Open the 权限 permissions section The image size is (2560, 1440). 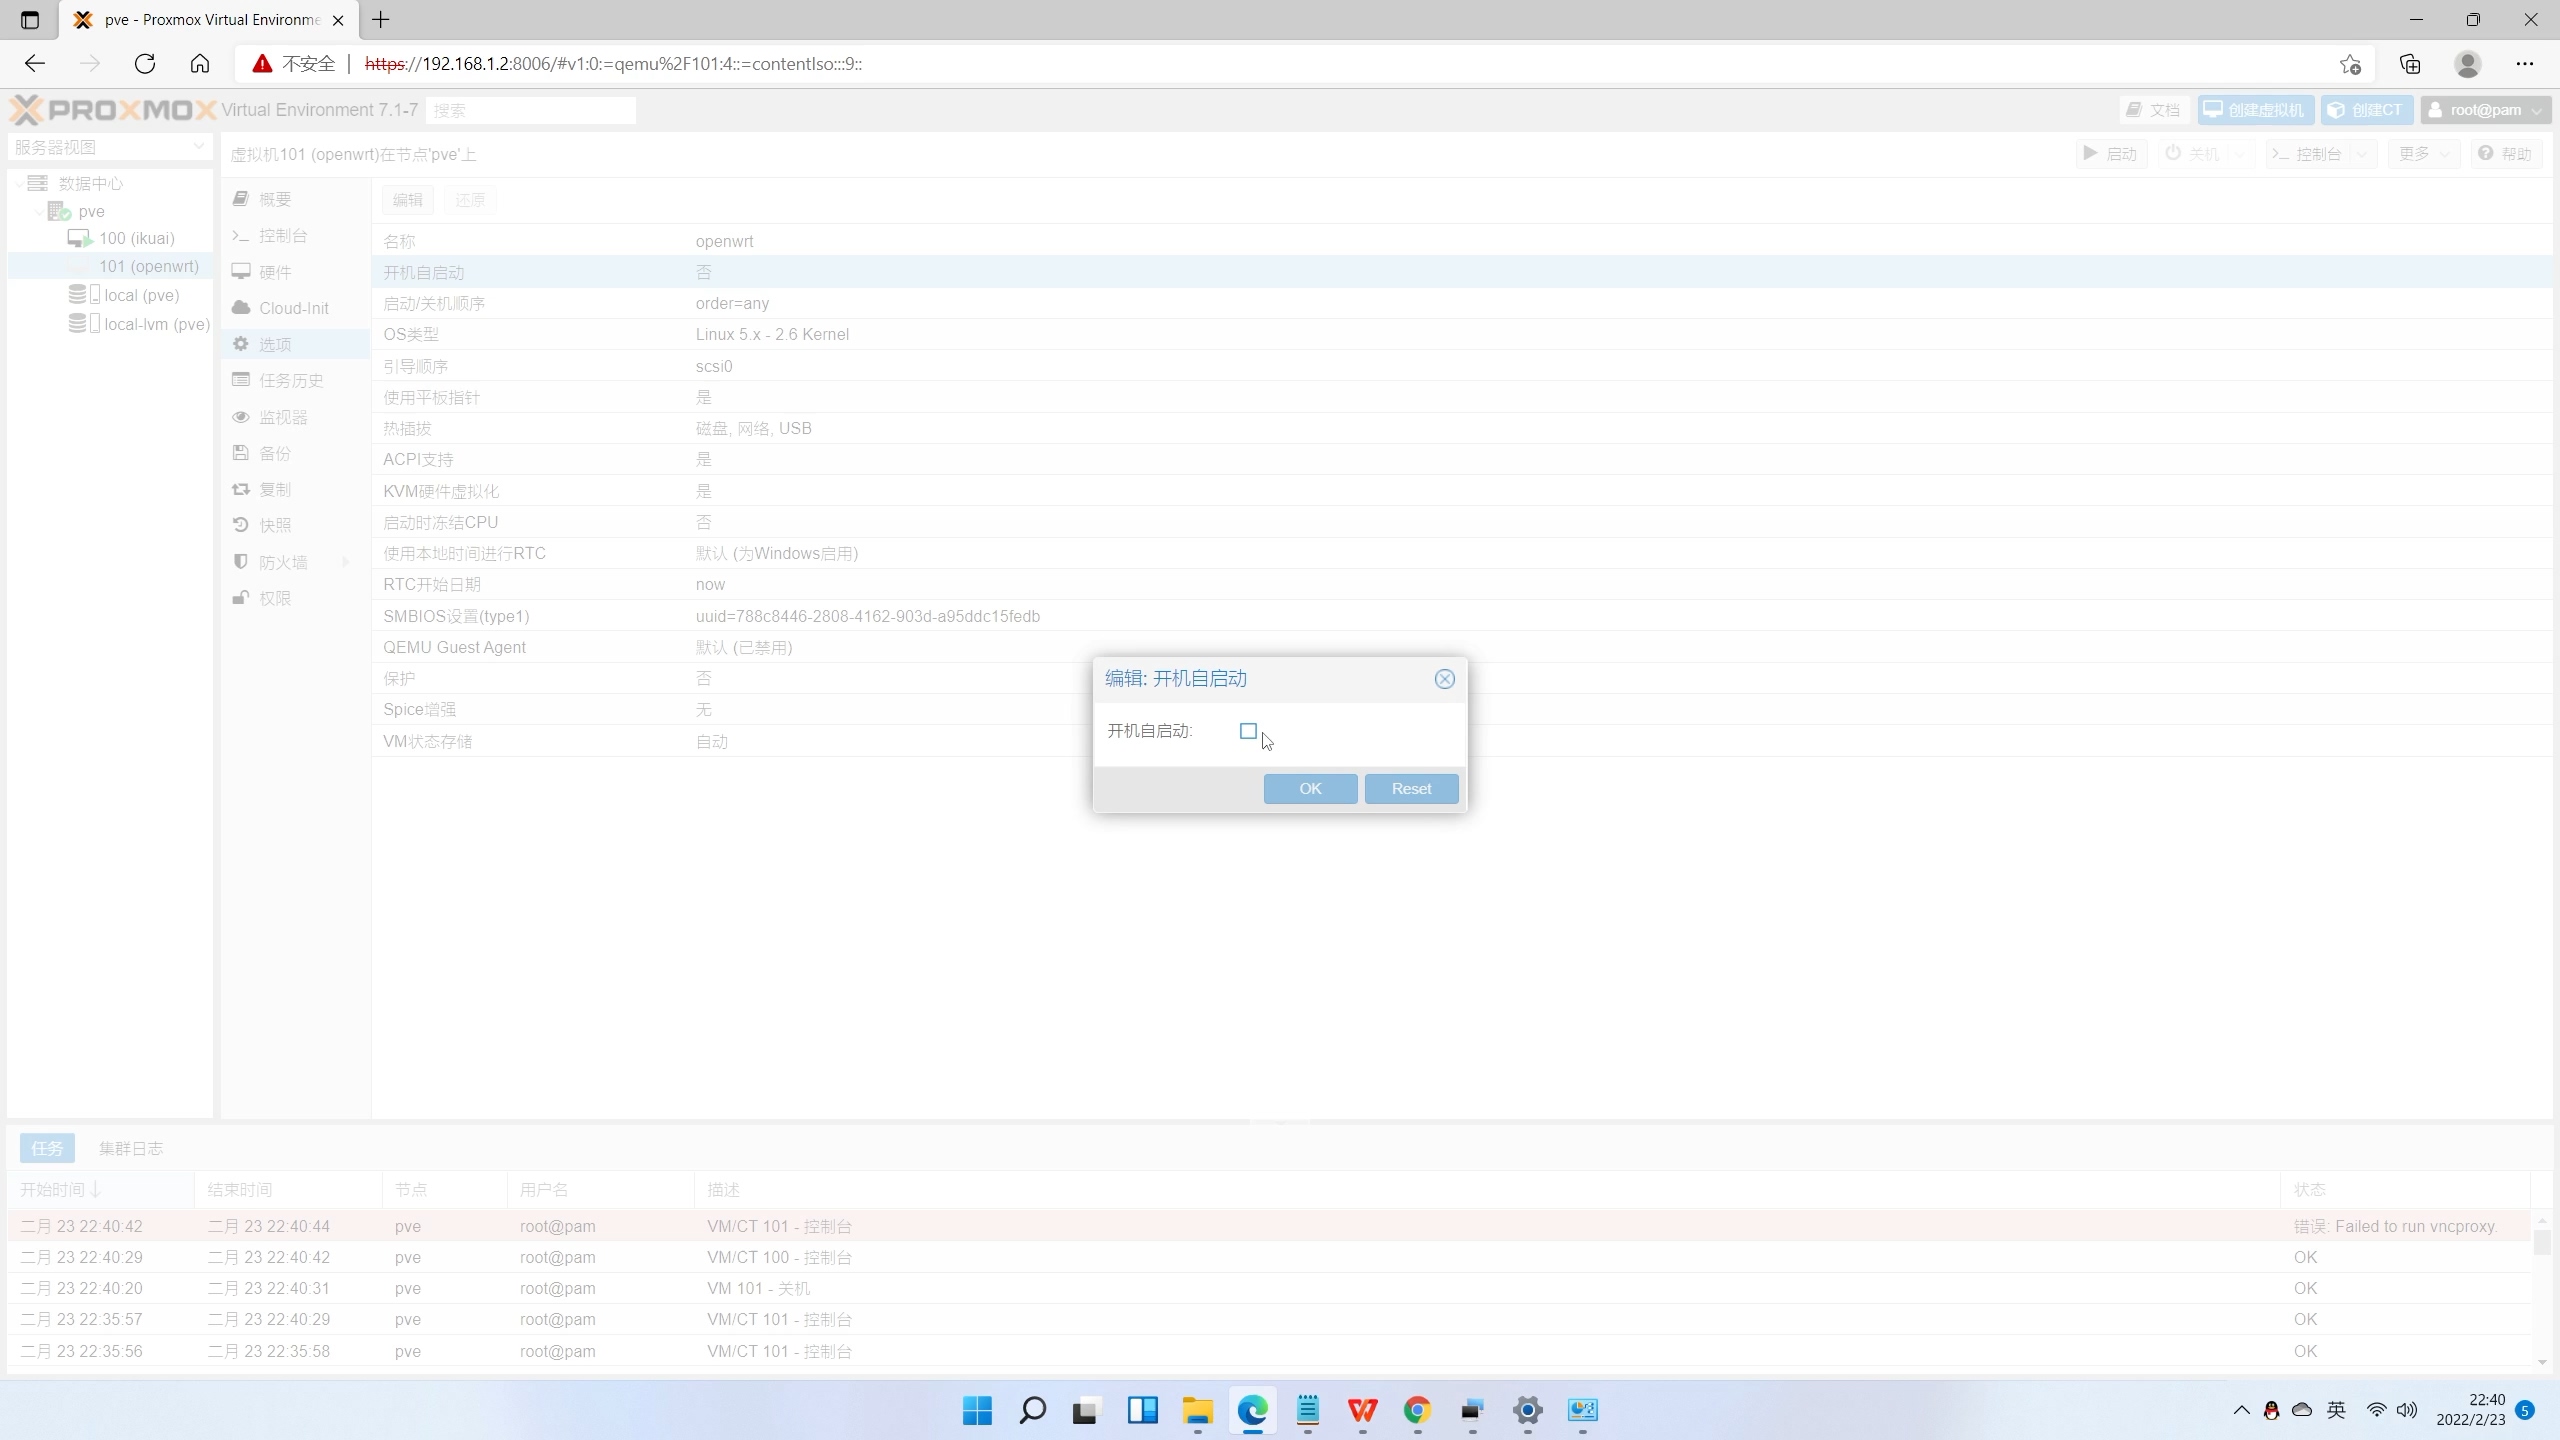tap(274, 598)
